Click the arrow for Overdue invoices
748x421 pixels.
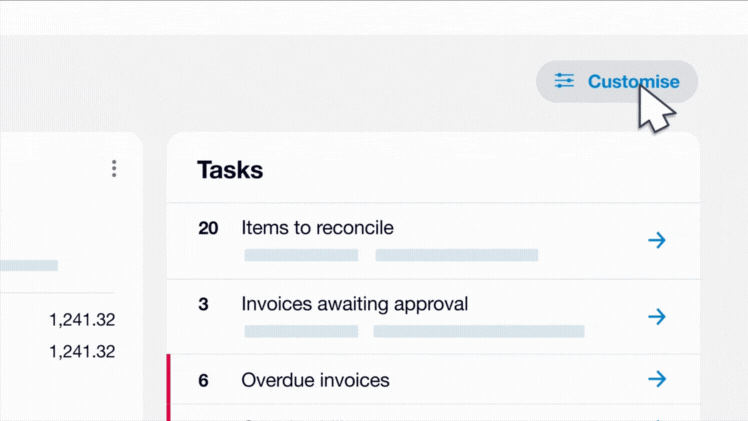coord(657,379)
